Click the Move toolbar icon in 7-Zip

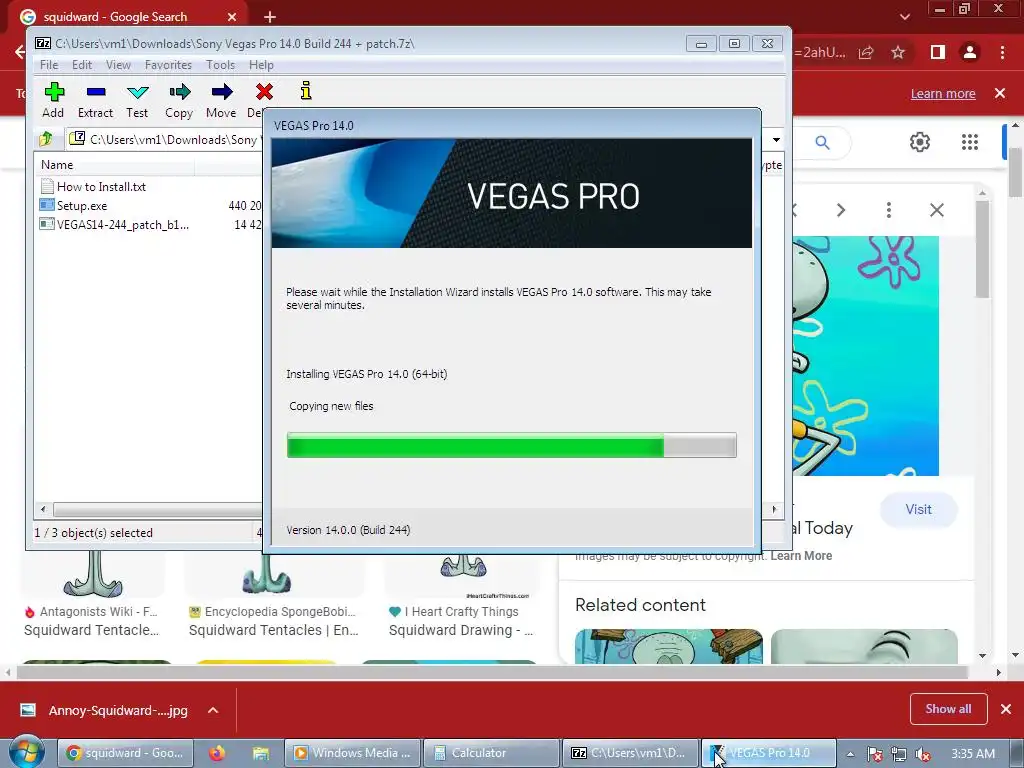pyautogui.click(x=221, y=100)
